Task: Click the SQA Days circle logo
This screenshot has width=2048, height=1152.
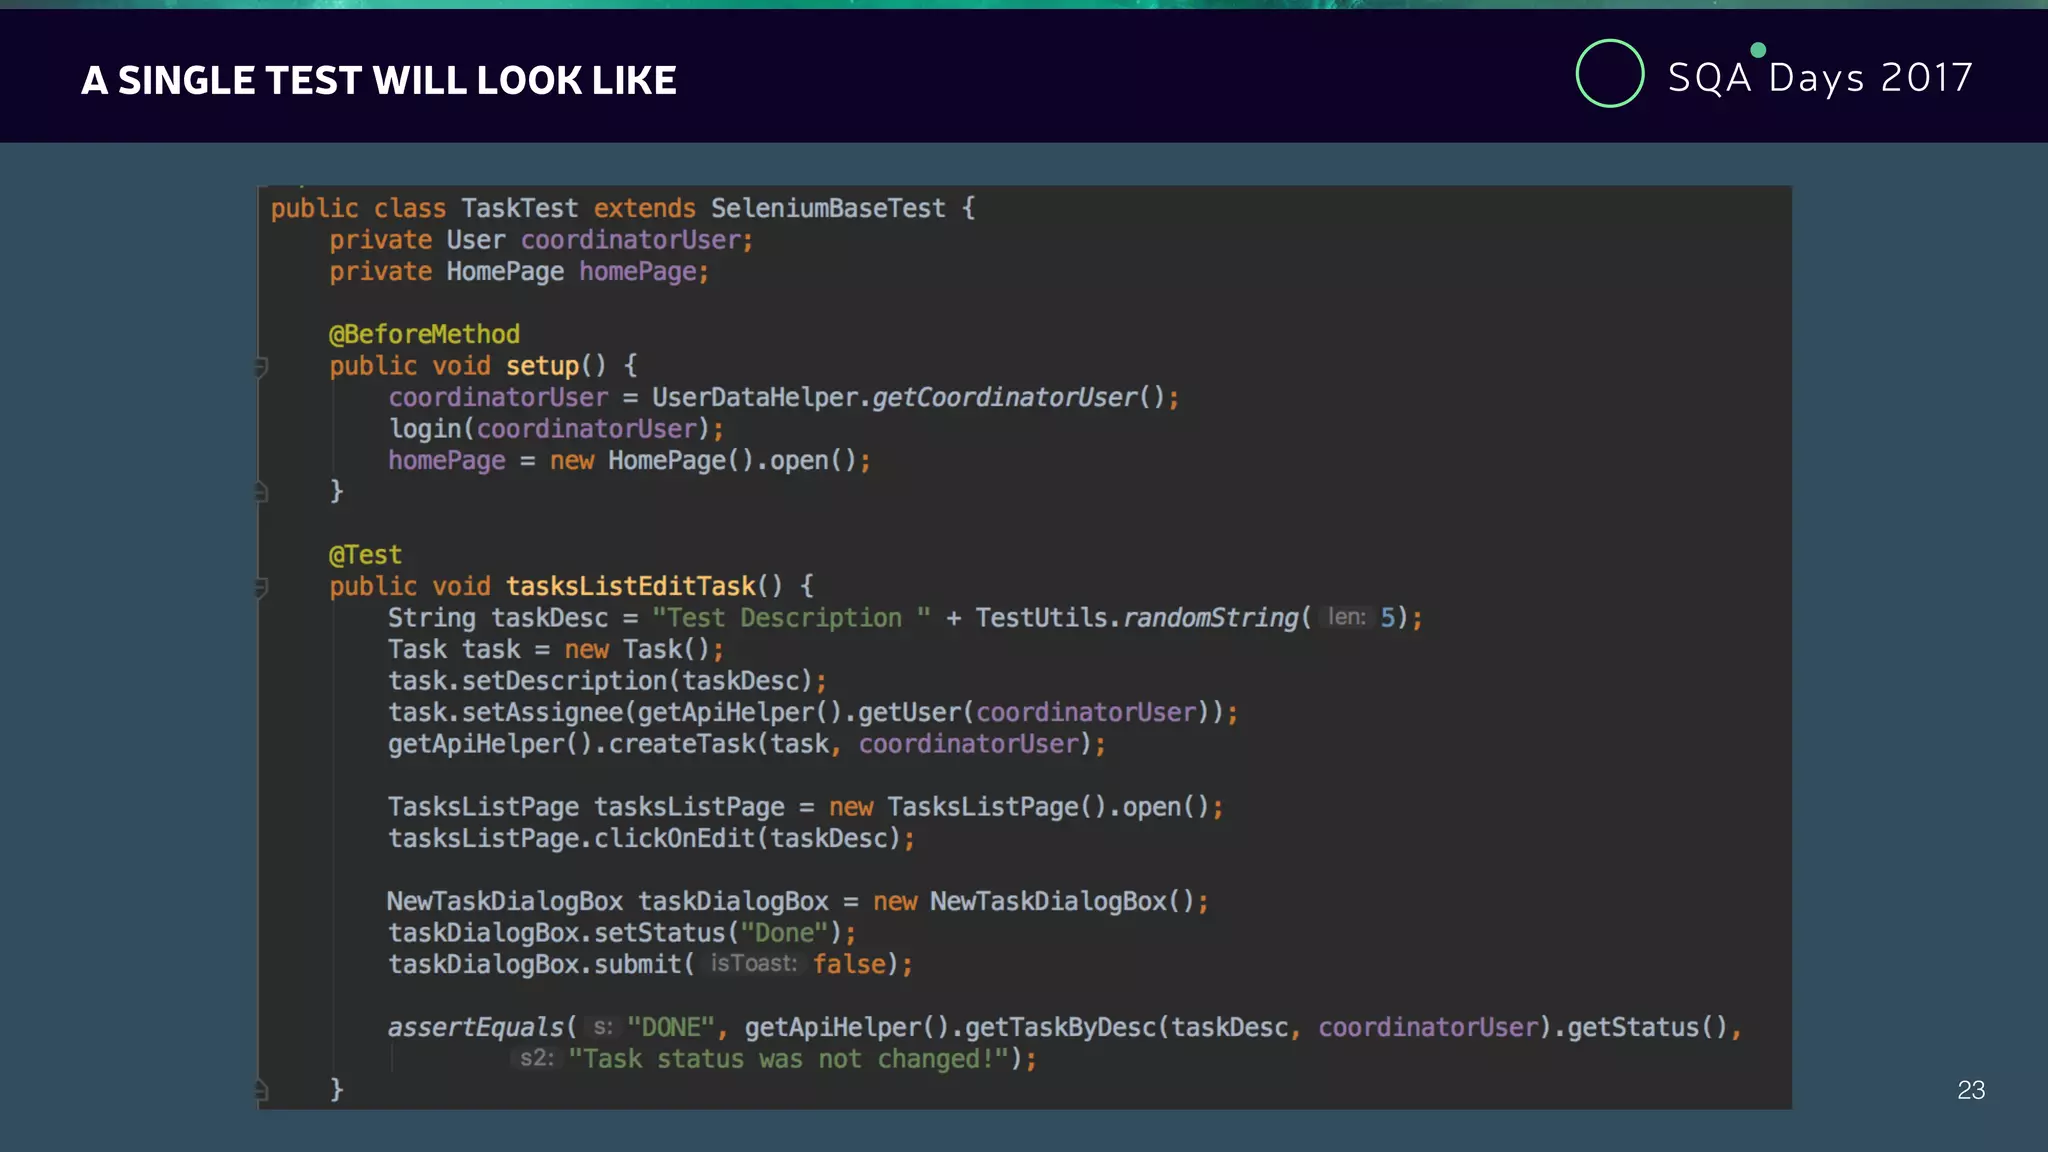Action: [x=1609, y=74]
